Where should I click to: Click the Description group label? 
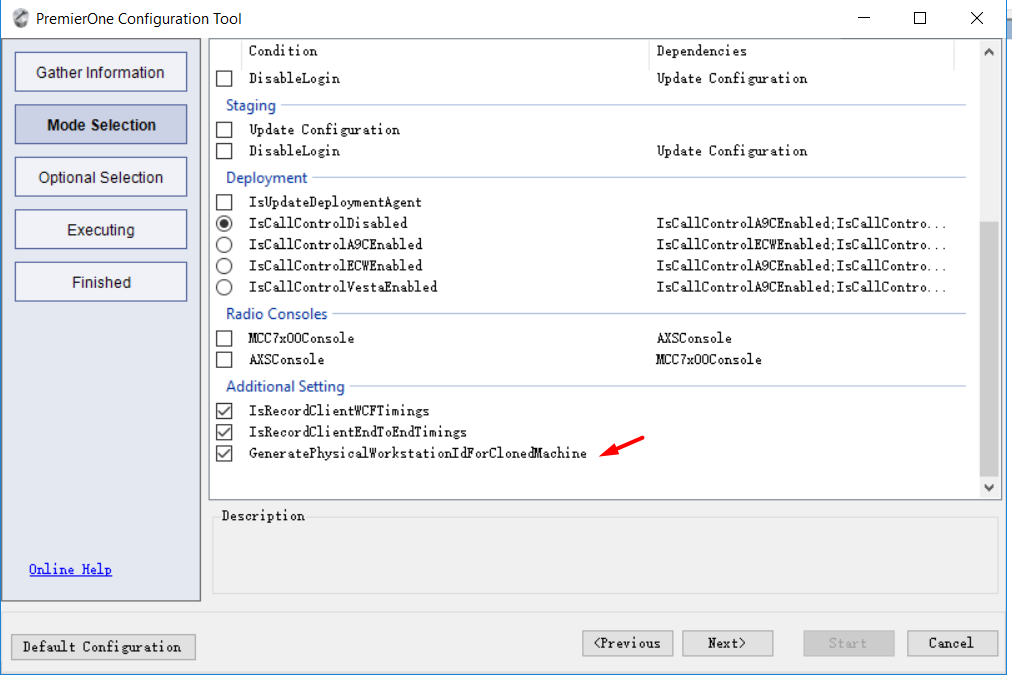(263, 516)
